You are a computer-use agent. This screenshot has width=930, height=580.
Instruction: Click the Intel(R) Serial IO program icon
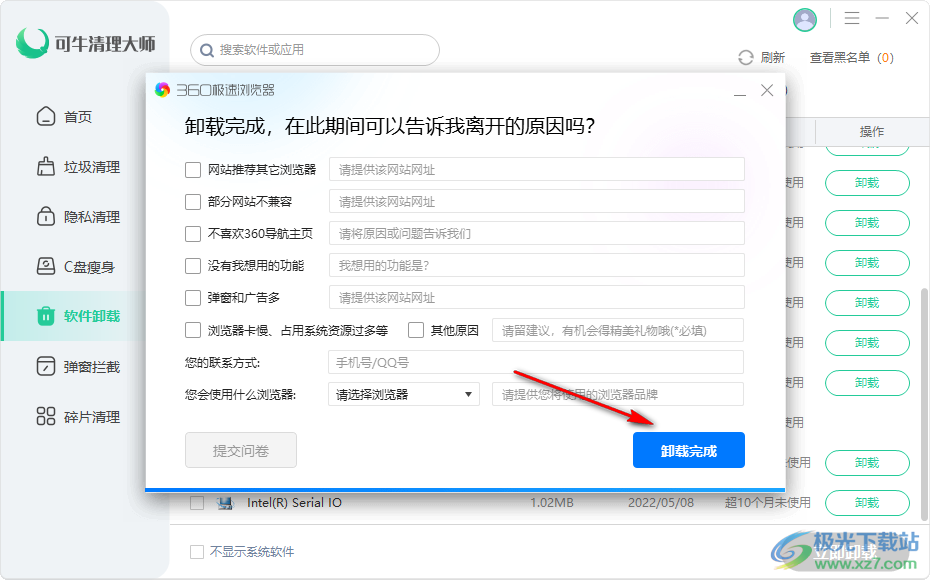(x=225, y=503)
